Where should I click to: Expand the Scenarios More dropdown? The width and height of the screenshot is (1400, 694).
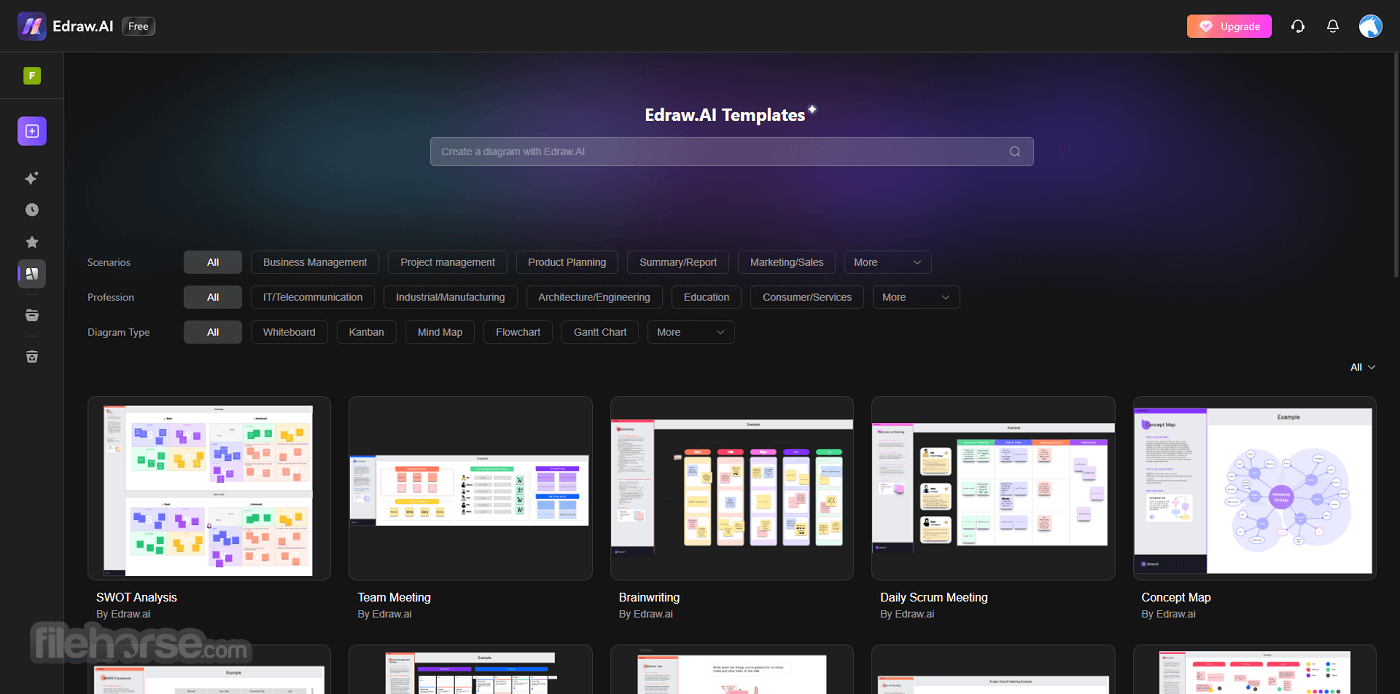pos(888,262)
